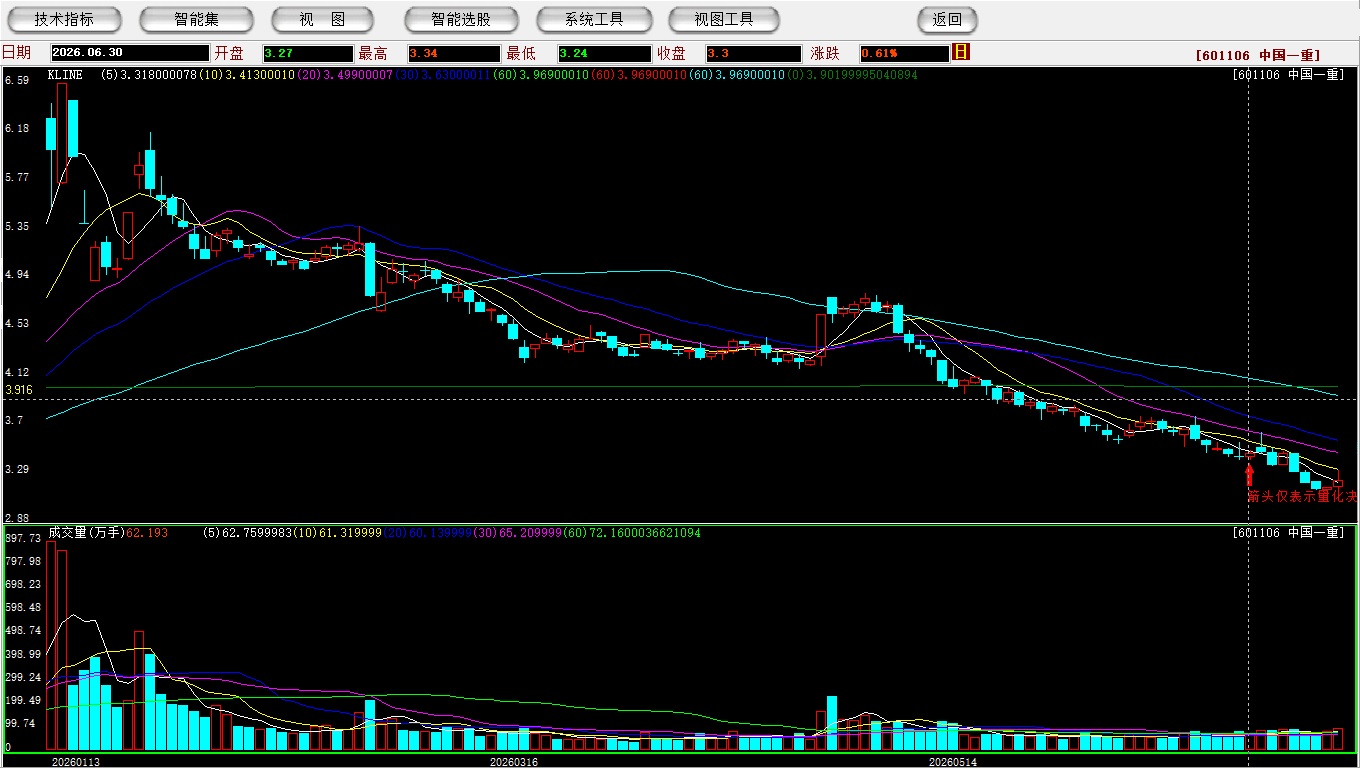
Task: Click the volume average (5)62.7599983
Action: 246,533
